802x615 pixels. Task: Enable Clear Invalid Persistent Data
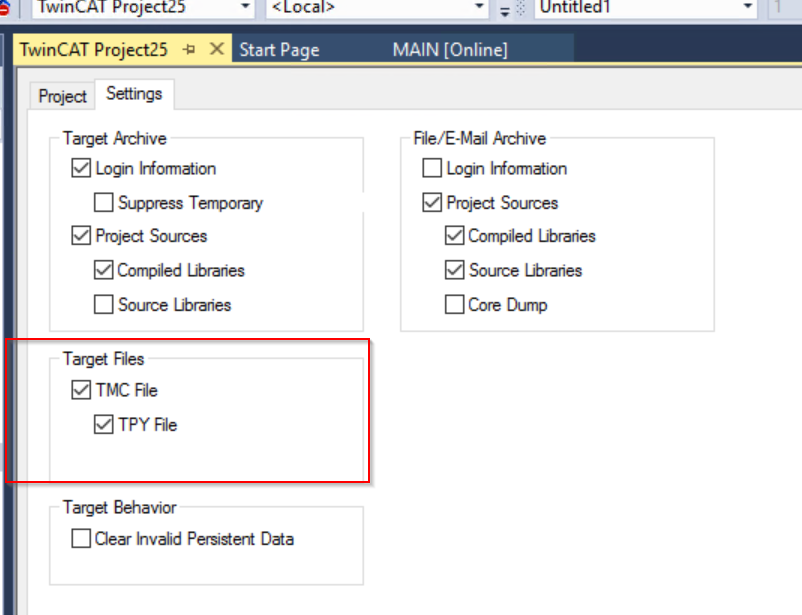pos(81,538)
